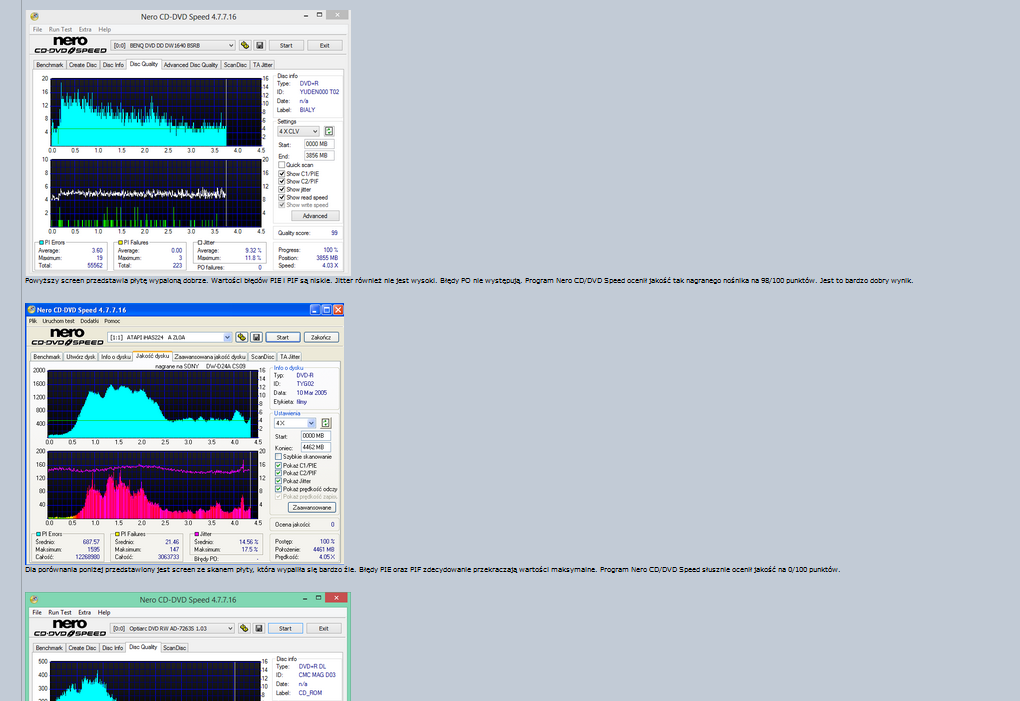Click disc app icon in ATAPI window title bar
Screen dimensions: 1020x701
31,310
